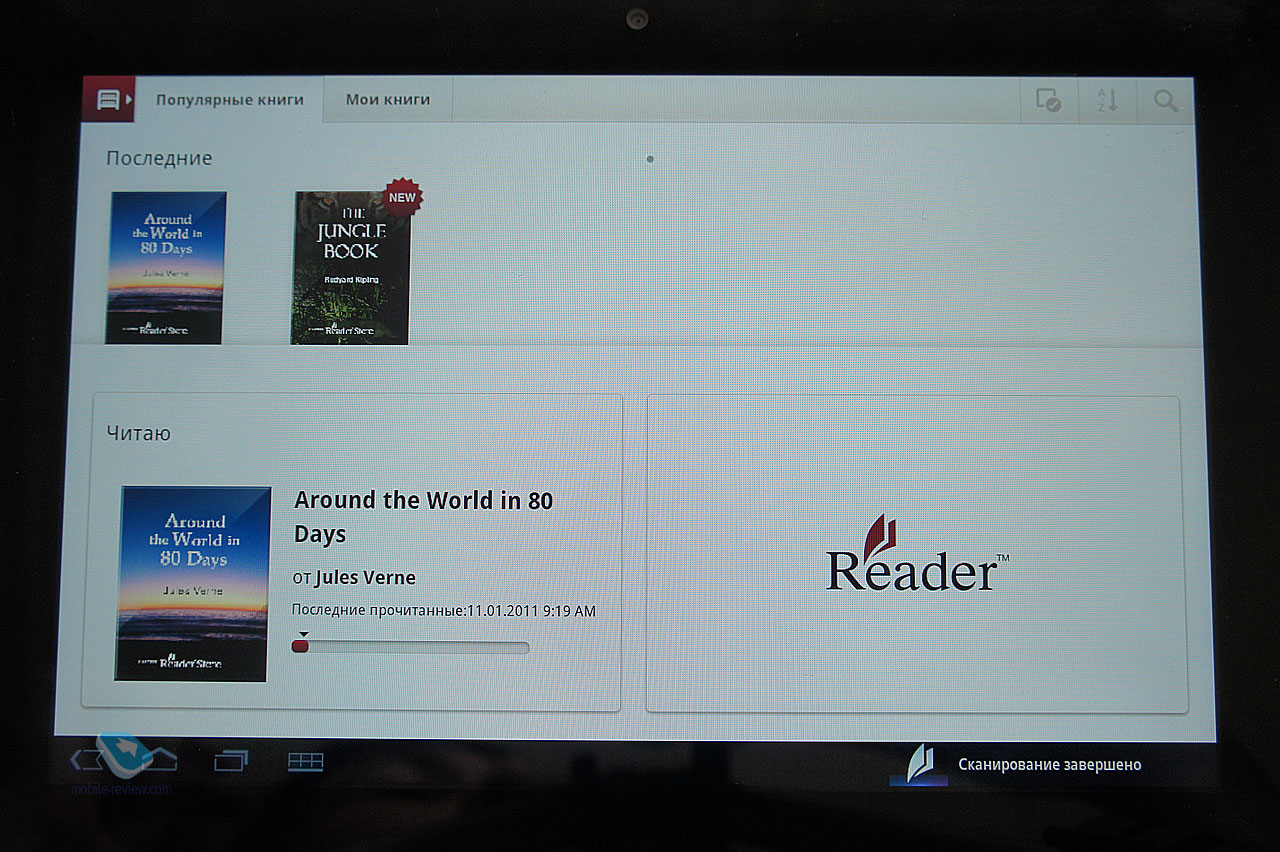Click the Последние прочитанные date text
The image size is (1280, 852).
(x=443, y=610)
